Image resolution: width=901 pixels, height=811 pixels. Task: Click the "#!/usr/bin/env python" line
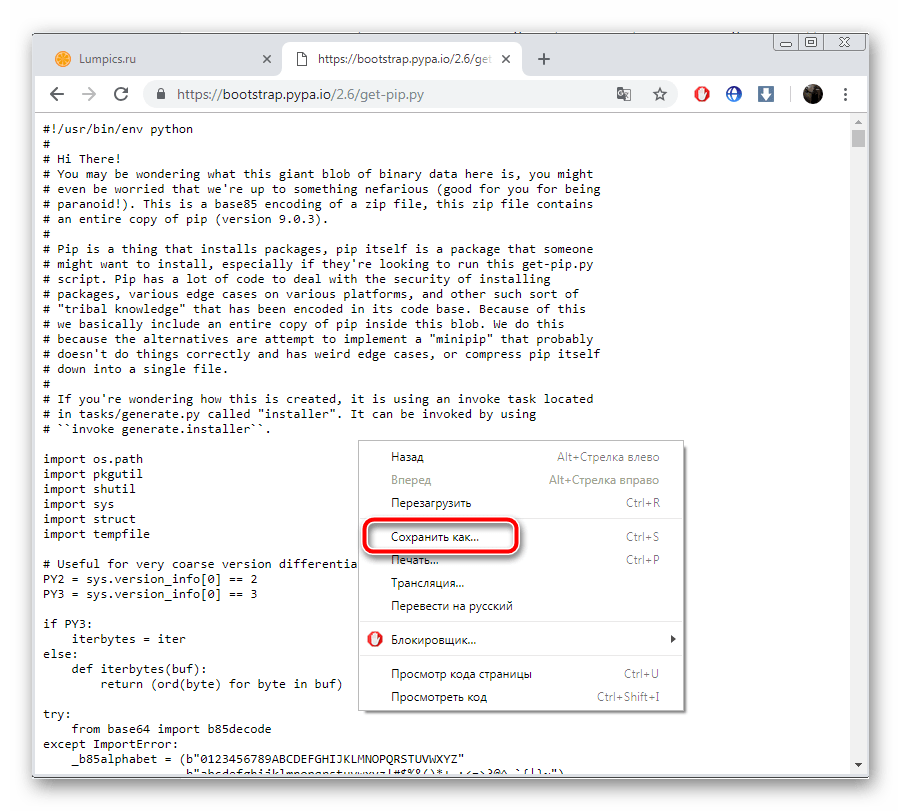pyautogui.click(x=118, y=129)
